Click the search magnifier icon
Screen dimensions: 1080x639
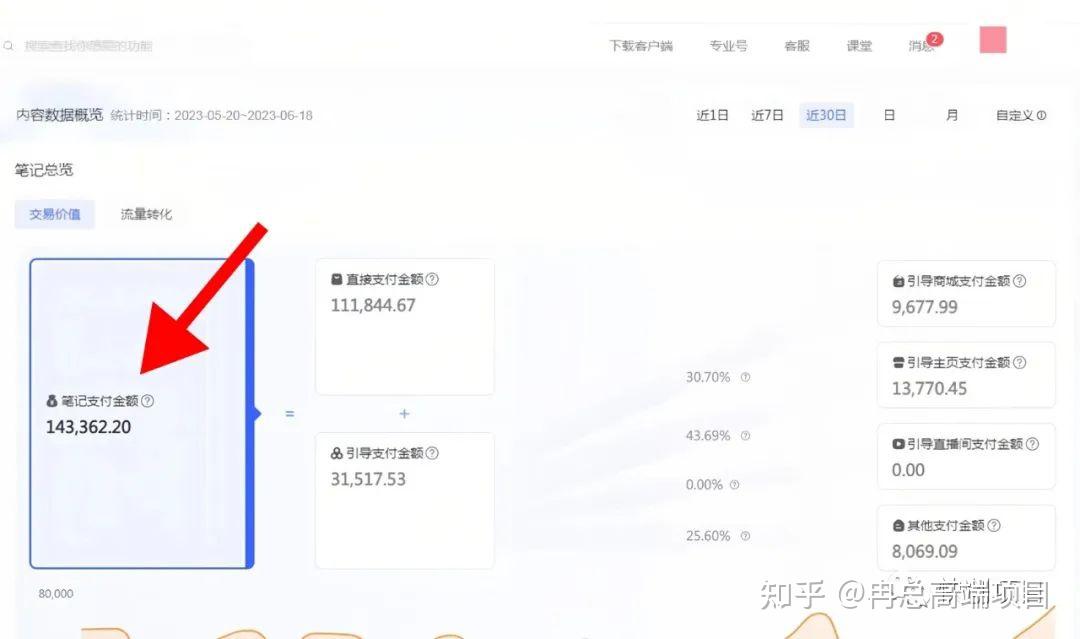pyautogui.click(x=8, y=46)
